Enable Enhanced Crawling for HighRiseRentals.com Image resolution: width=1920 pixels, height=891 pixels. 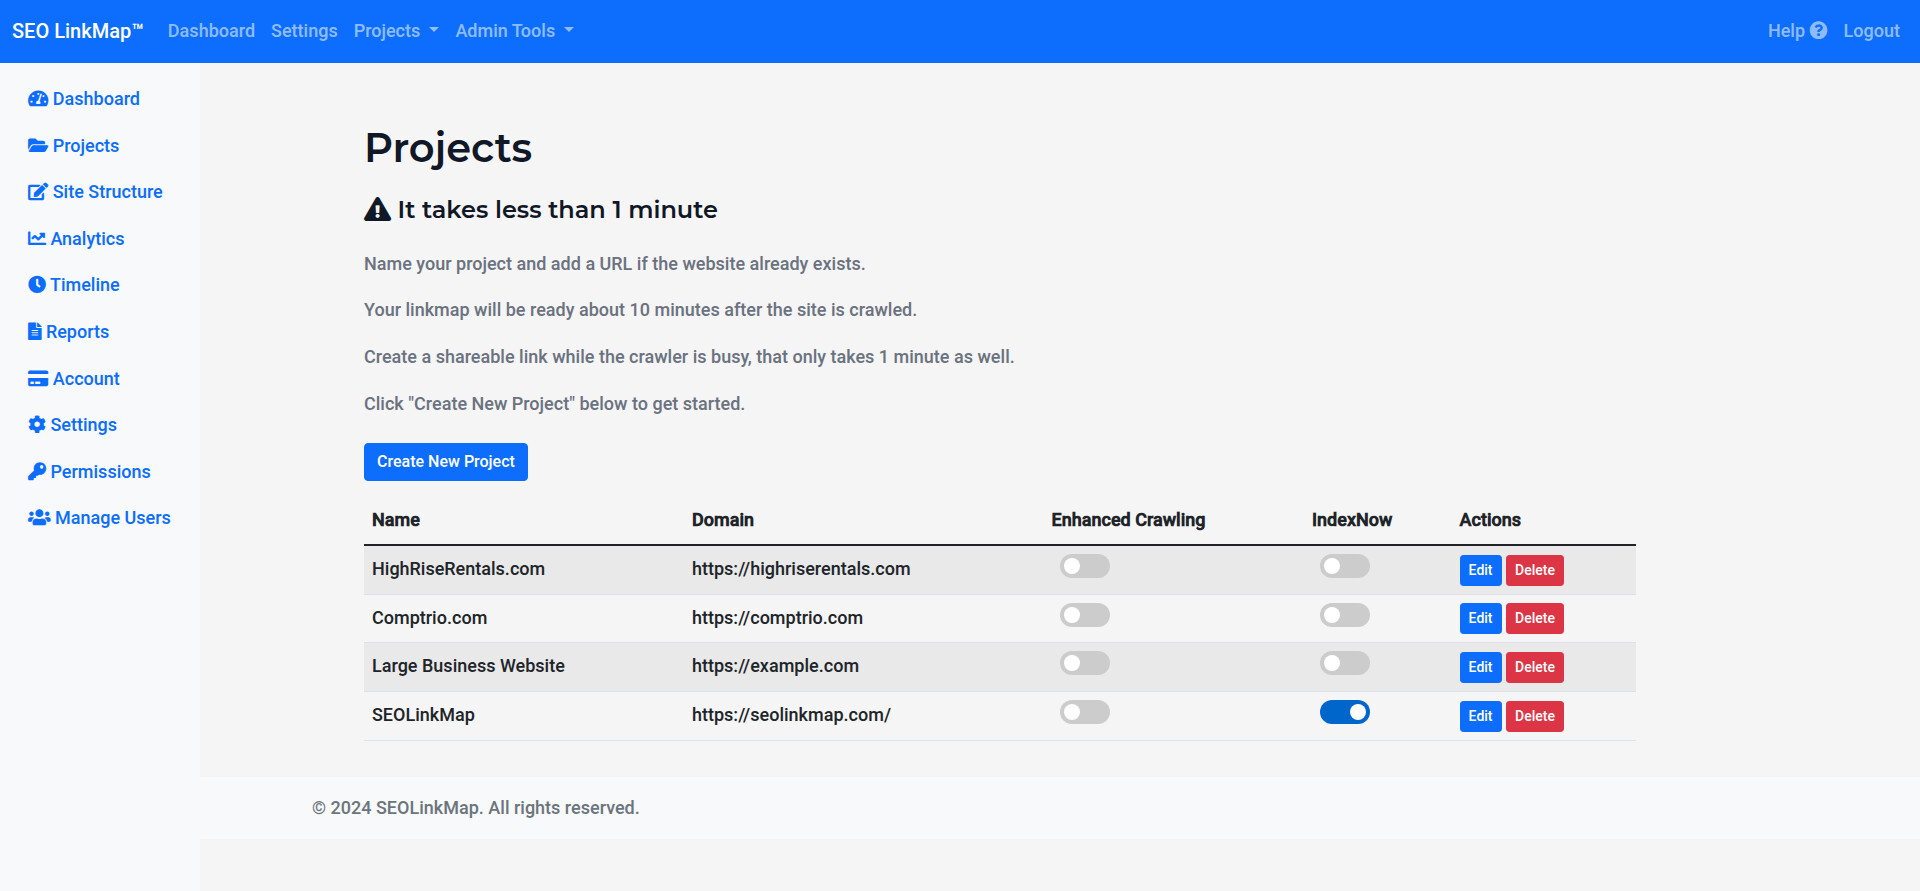(1085, 567)
